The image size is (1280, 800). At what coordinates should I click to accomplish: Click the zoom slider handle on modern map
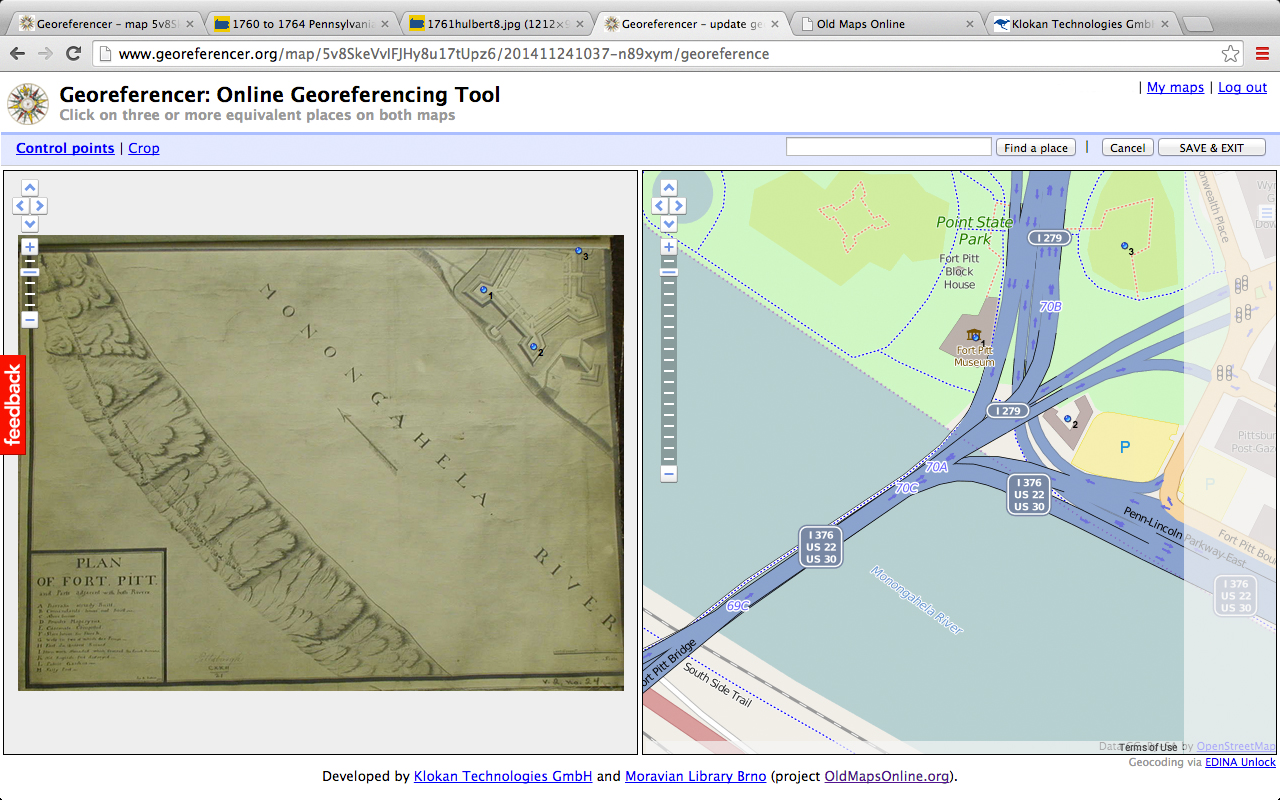click(x=669, y=272)
